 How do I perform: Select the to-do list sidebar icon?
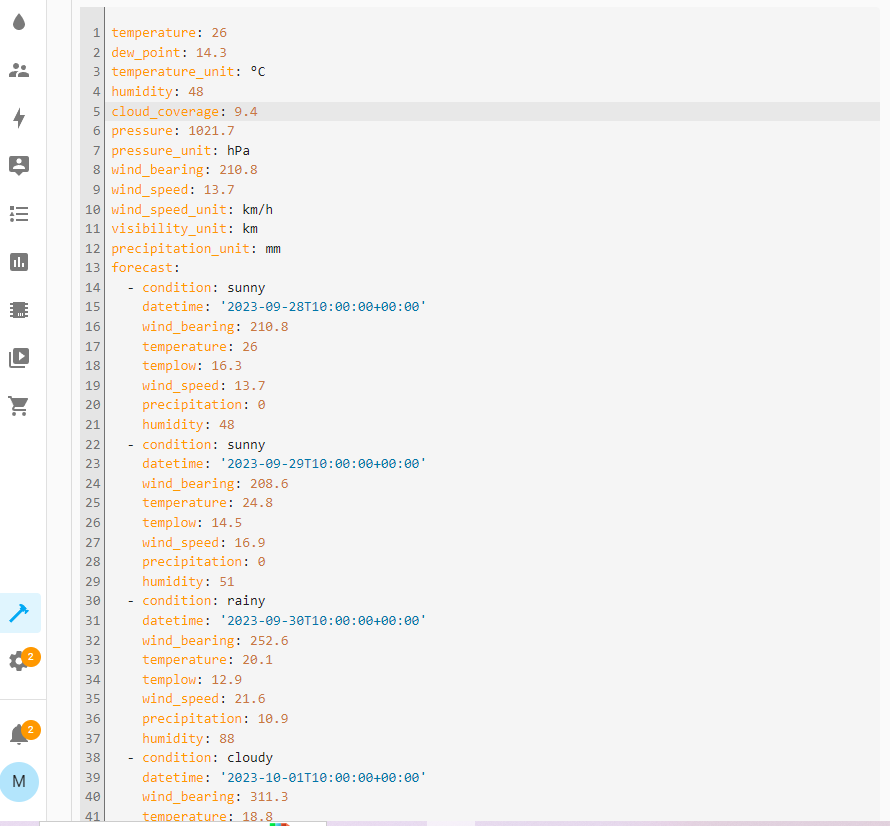point(19,214)
